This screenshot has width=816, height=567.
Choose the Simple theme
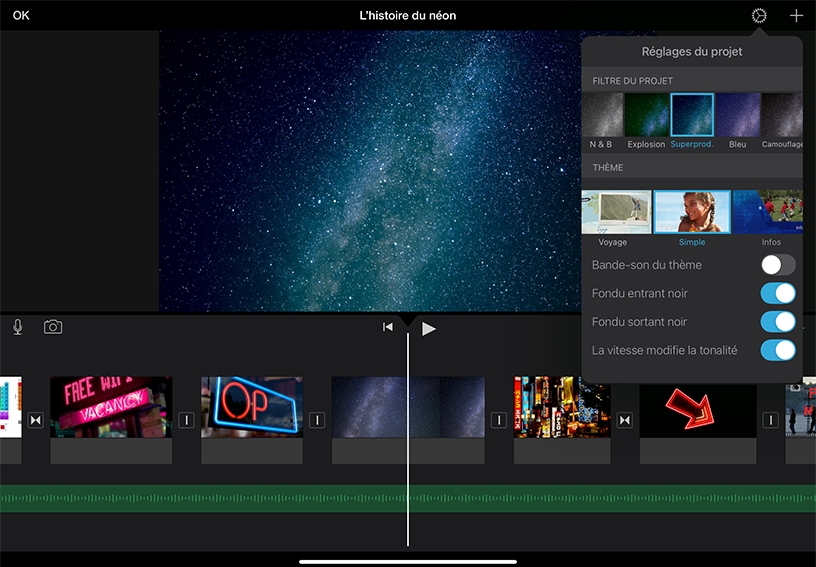click(x=692, y=218)
